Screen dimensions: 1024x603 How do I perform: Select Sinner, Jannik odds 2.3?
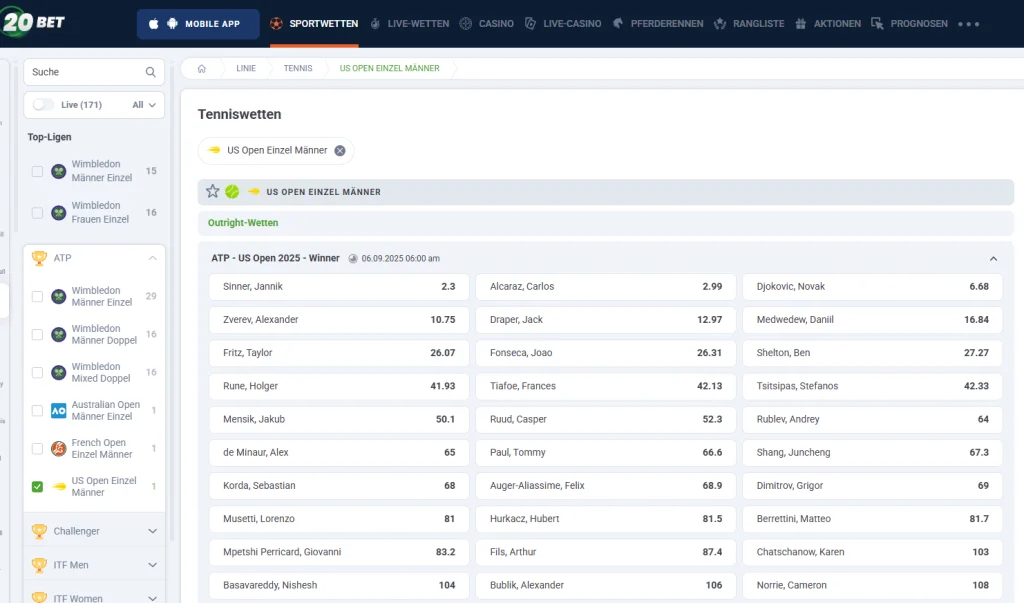click(x=338, y=286)
